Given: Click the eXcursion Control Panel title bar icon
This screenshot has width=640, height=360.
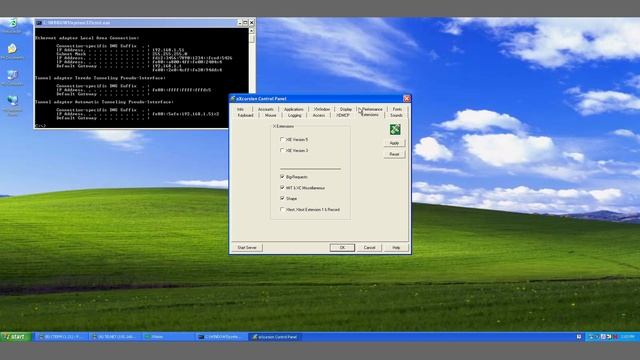Looking at the screenshot, I should tap(233, 98).
